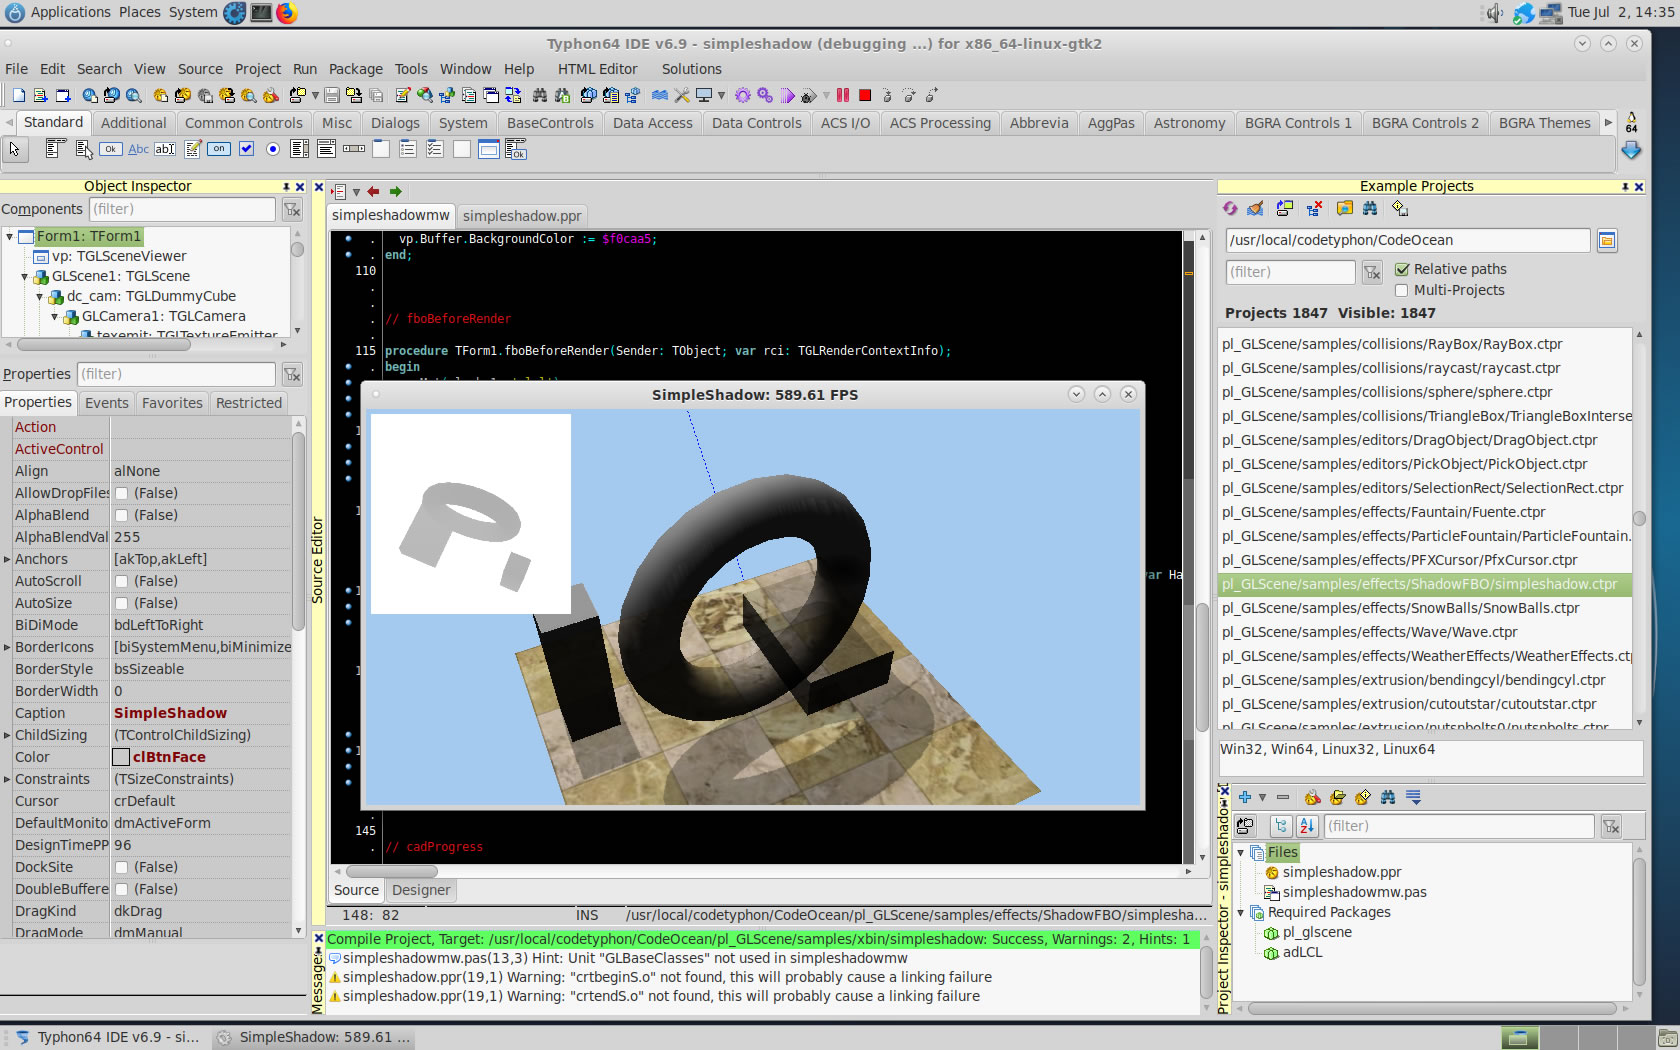Image resolution: width=1680 pixels, height=1050 pixels.
Task: Open the Package menu
Action: coord(356,69)
